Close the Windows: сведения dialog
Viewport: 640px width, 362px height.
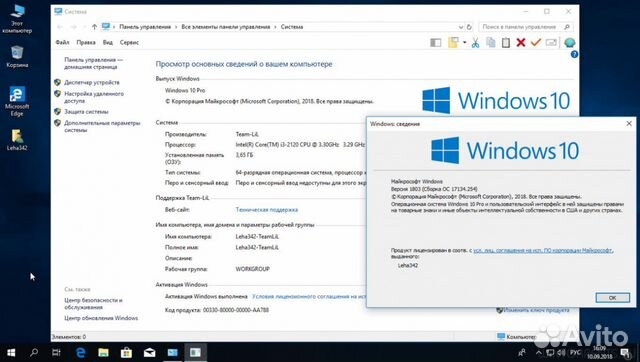[x=629, y=123]
